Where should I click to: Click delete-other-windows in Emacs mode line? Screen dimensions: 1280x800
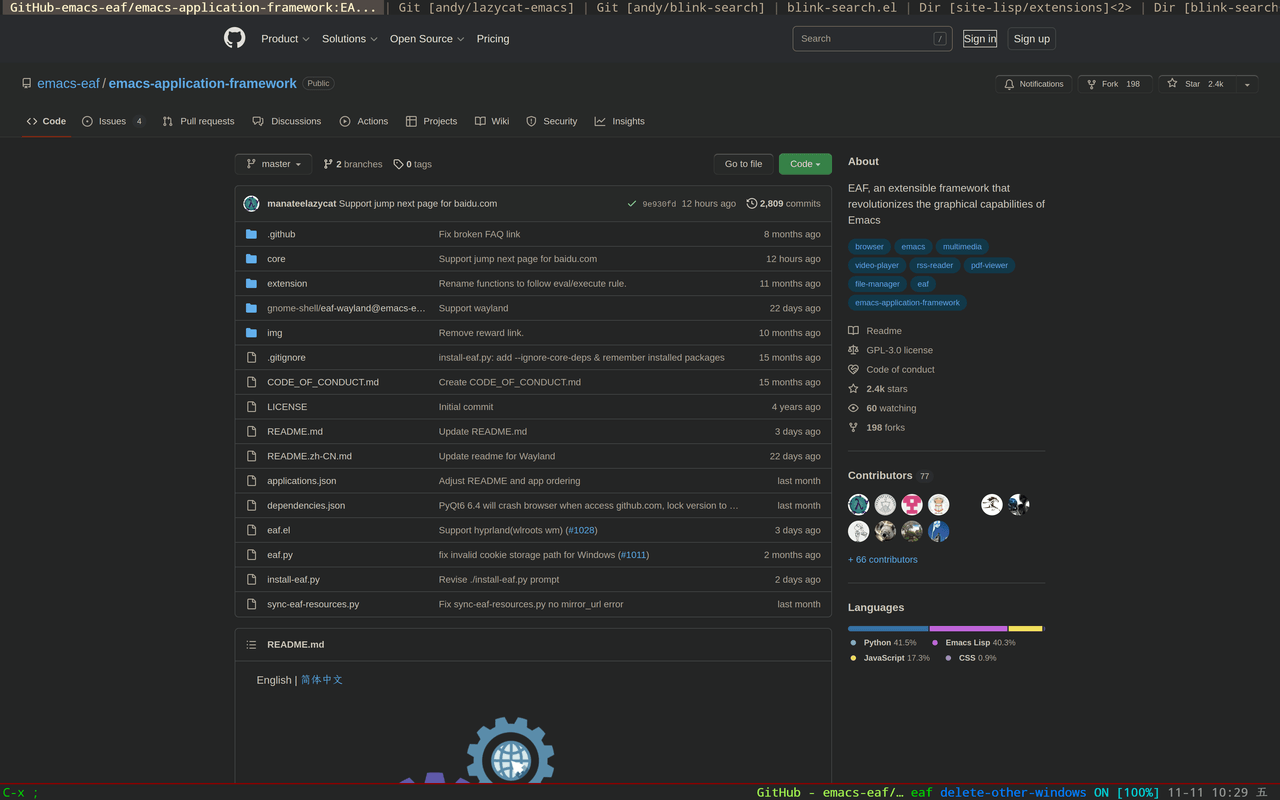[1013, 792]
